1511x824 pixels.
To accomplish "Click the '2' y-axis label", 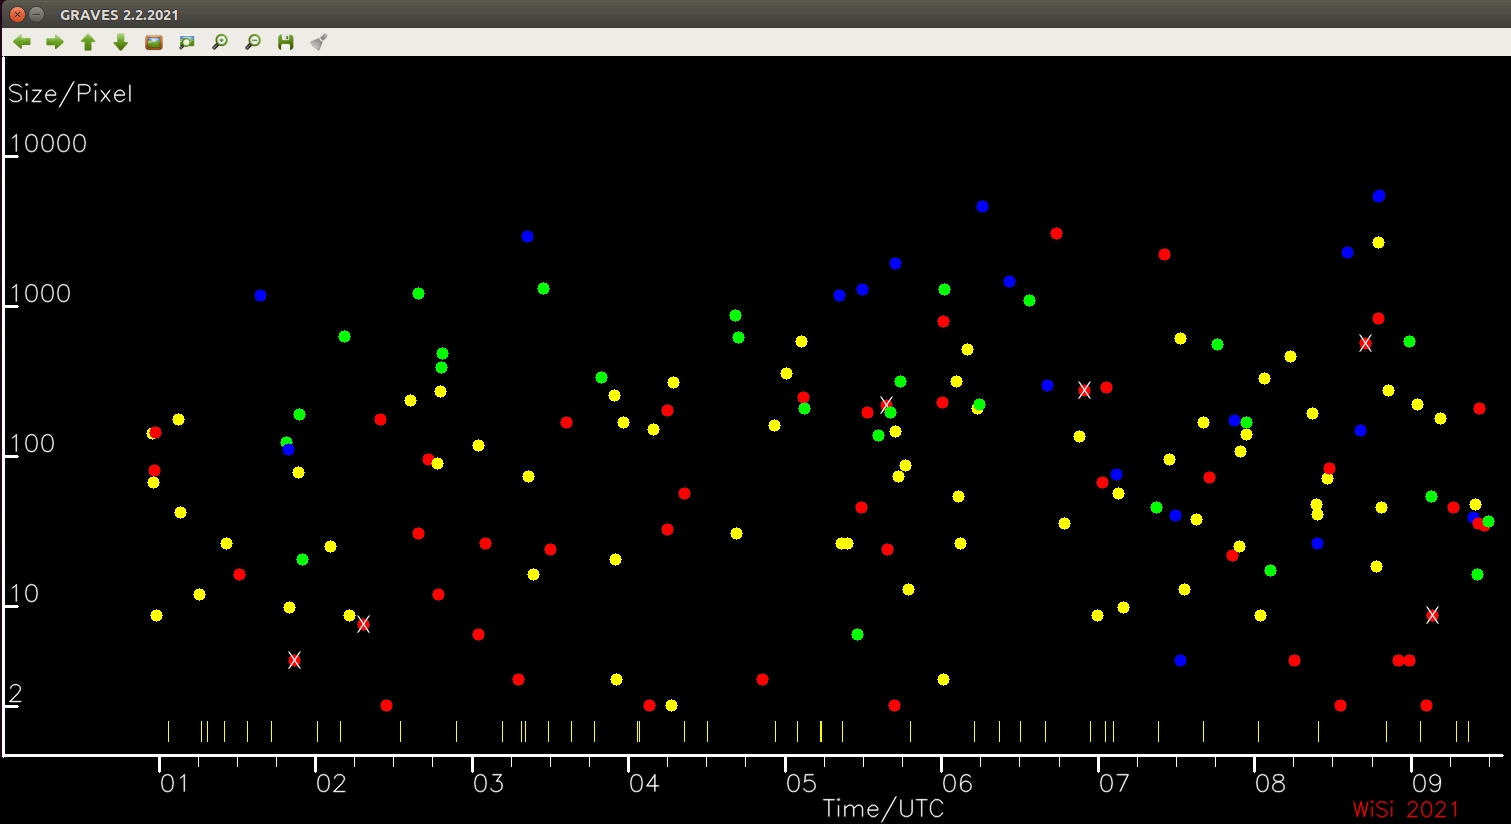I will click(15, 694).
